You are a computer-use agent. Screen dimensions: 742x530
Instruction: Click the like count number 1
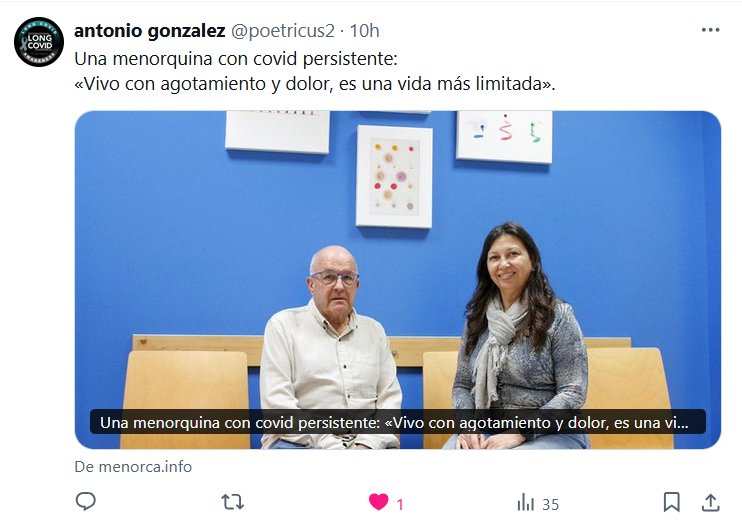coord(400,505)
